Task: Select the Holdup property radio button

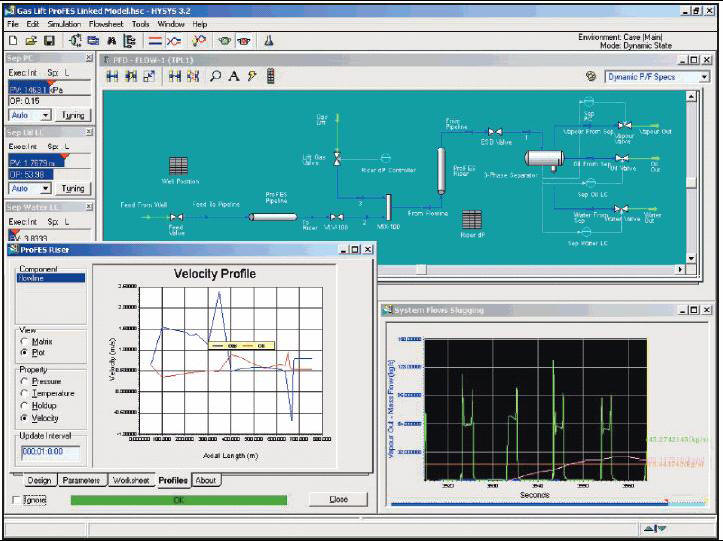Action: (24, 405)
